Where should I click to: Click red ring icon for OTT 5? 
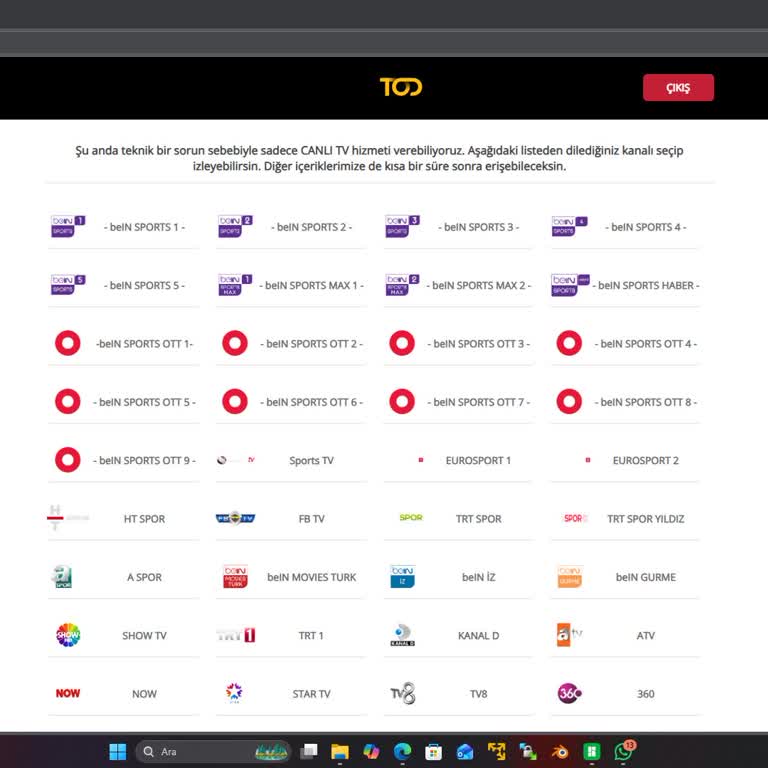(68, 401)
